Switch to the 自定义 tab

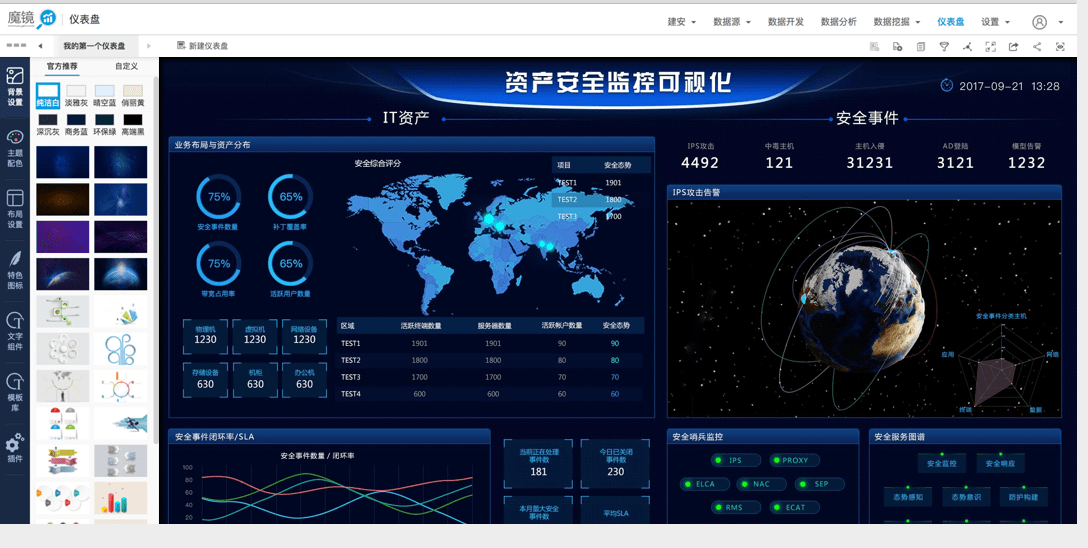(126, 67)
